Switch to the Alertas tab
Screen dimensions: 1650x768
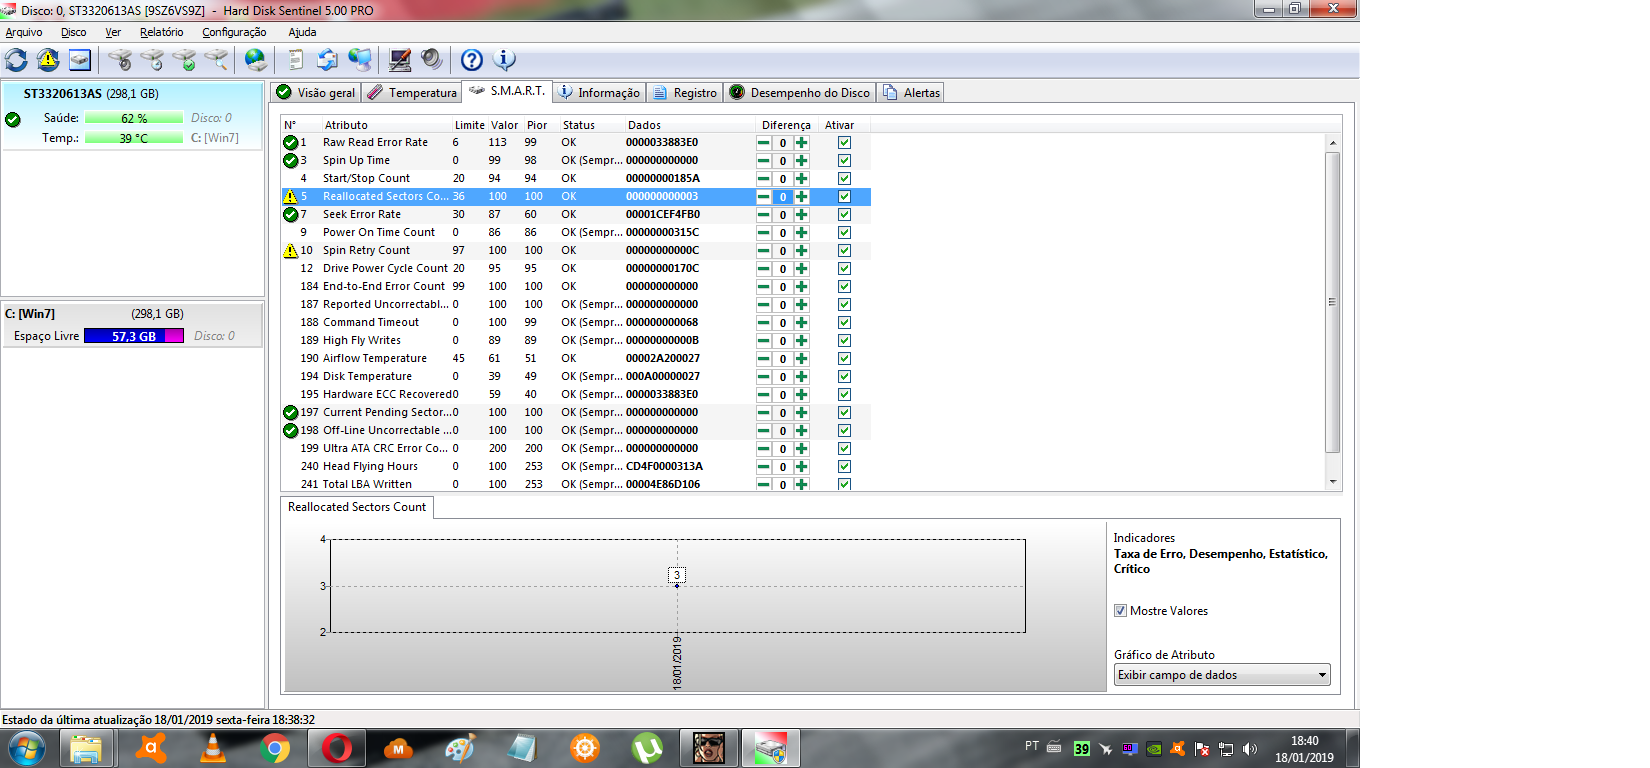click(911, 93)
